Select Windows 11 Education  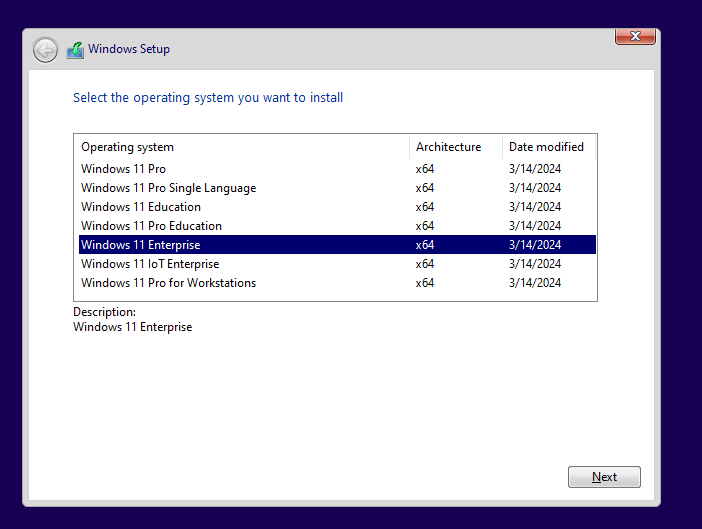click(337, 207)
